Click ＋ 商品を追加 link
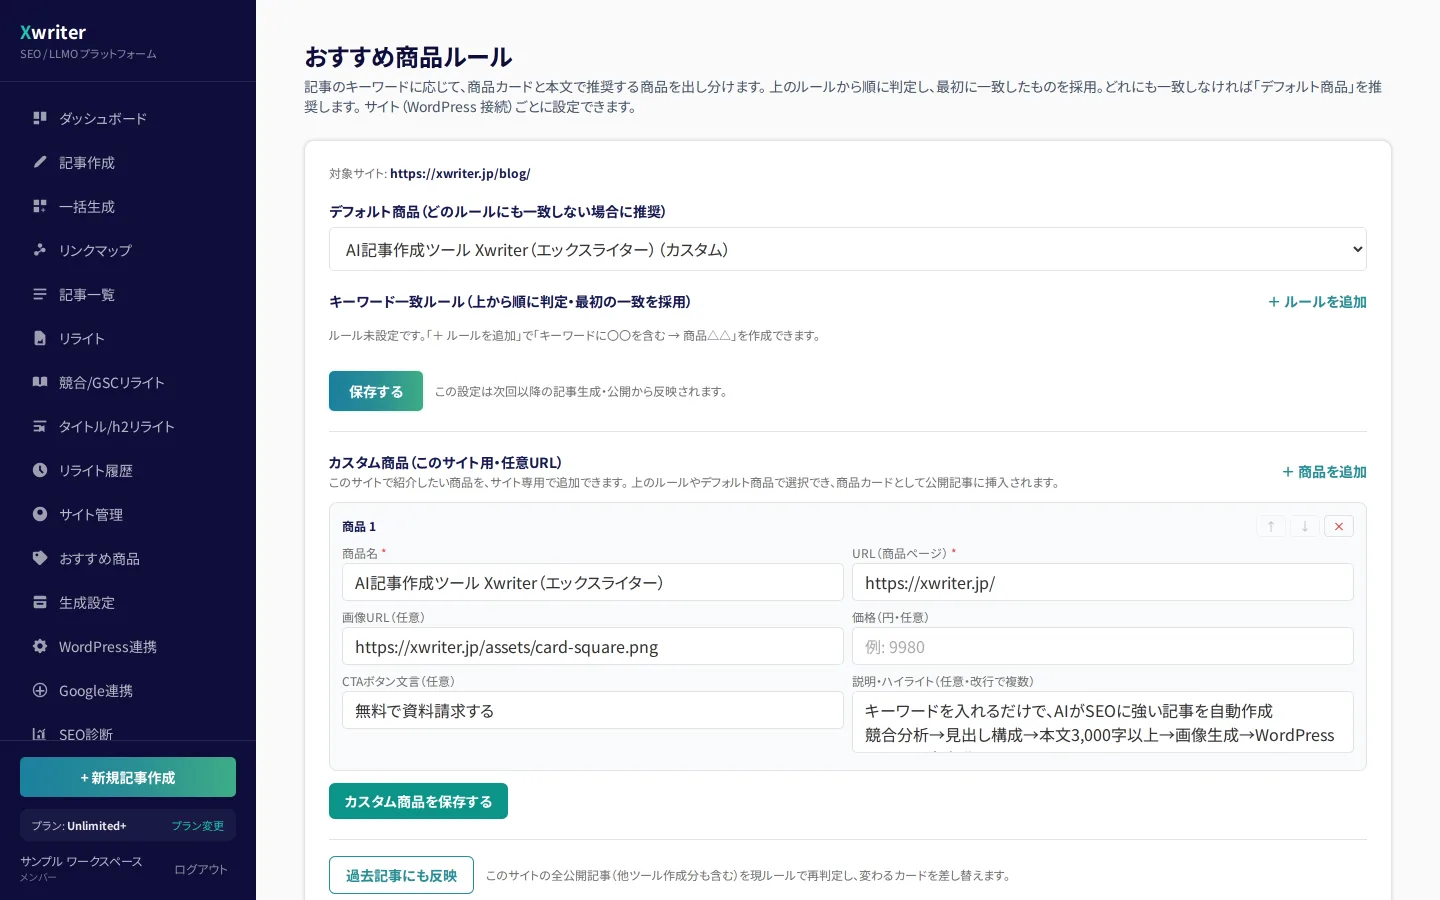This screenshot has height=900, width=1440. pos(1324,472)
